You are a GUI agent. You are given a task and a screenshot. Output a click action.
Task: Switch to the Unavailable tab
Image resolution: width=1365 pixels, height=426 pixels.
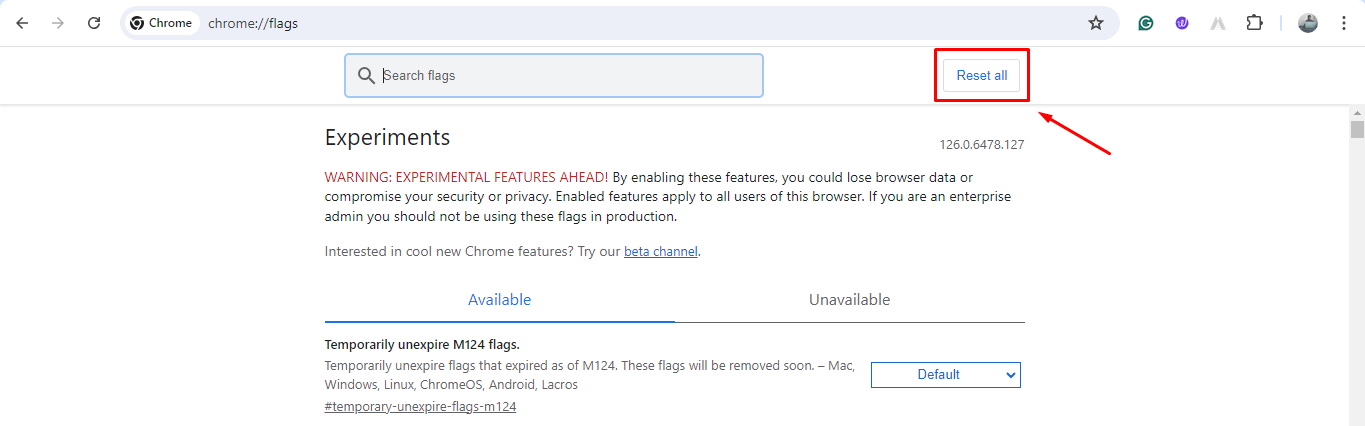pos(849,300)
